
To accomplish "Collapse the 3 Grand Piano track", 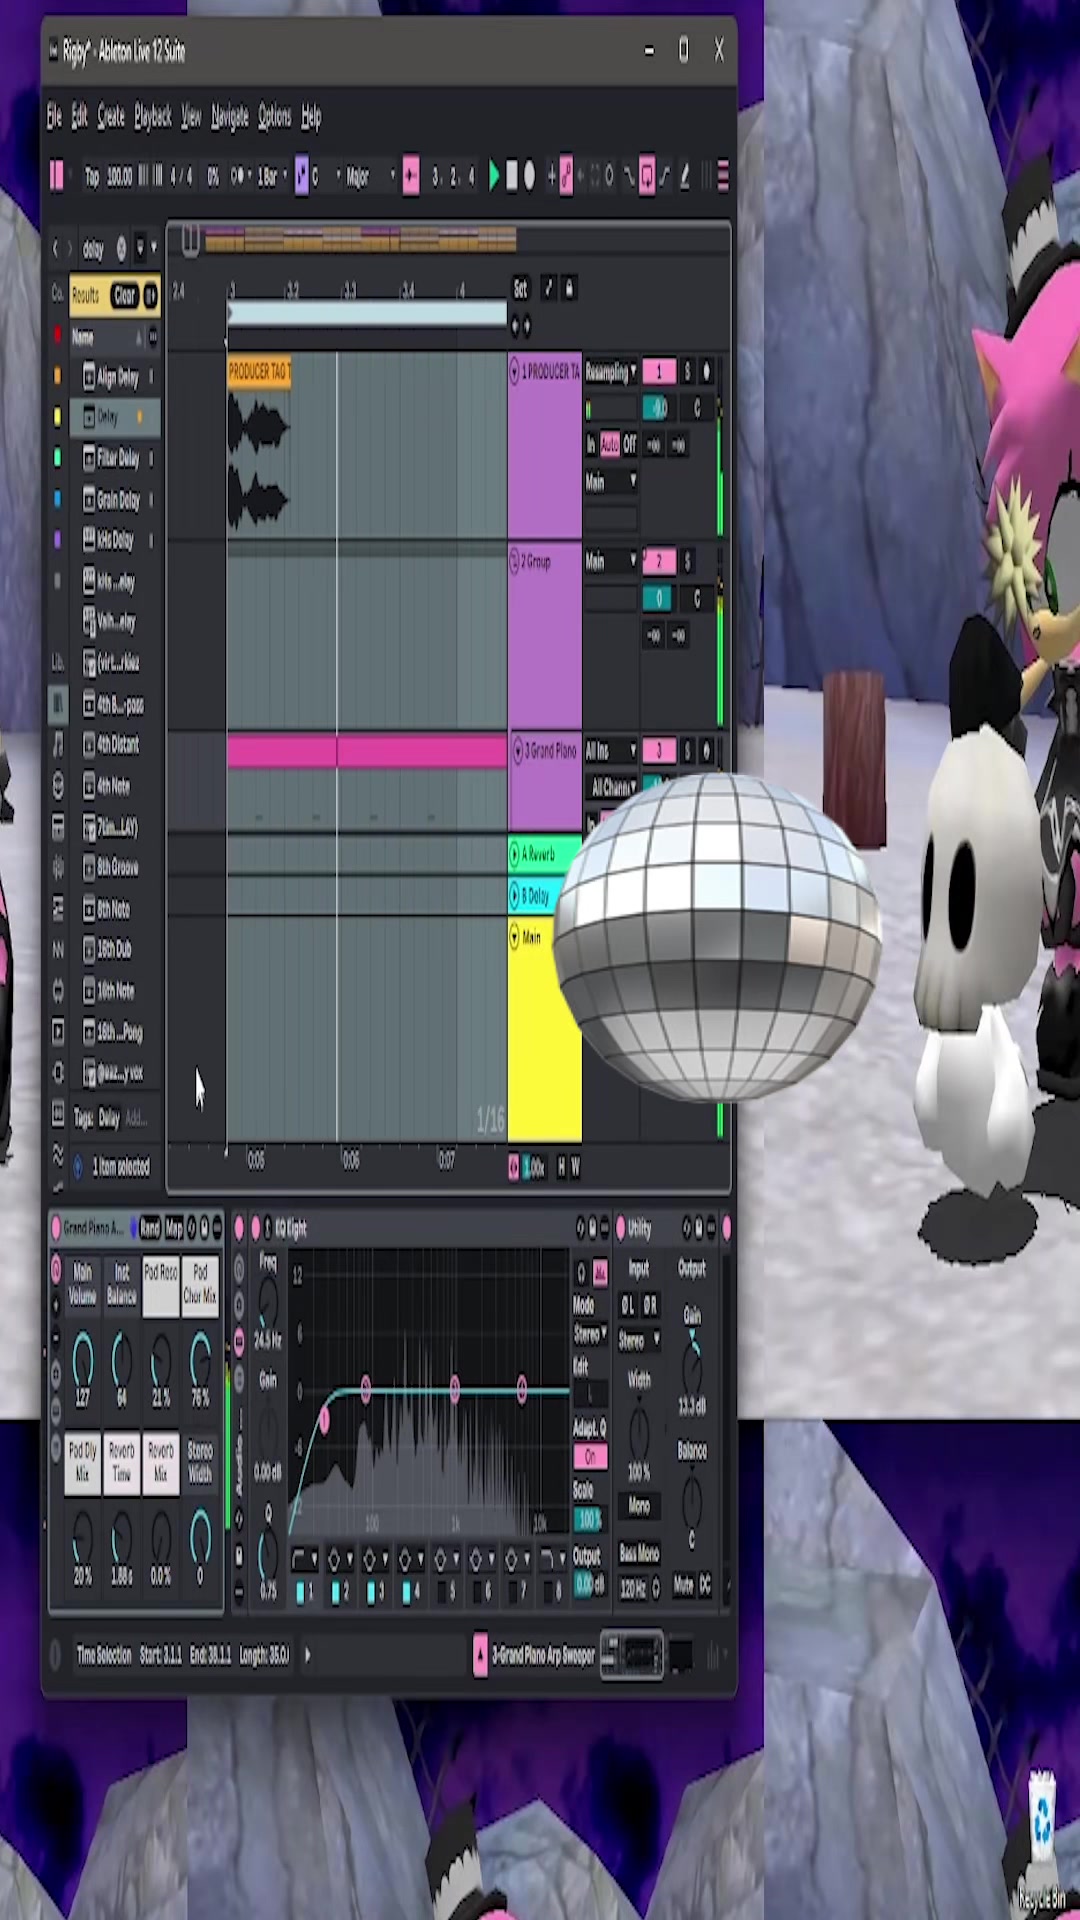I will [518, 750].
